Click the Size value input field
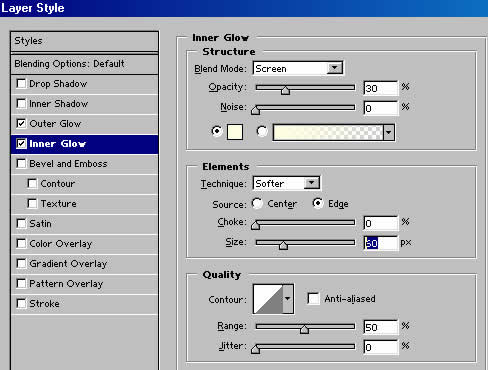 tap(381, 243)
